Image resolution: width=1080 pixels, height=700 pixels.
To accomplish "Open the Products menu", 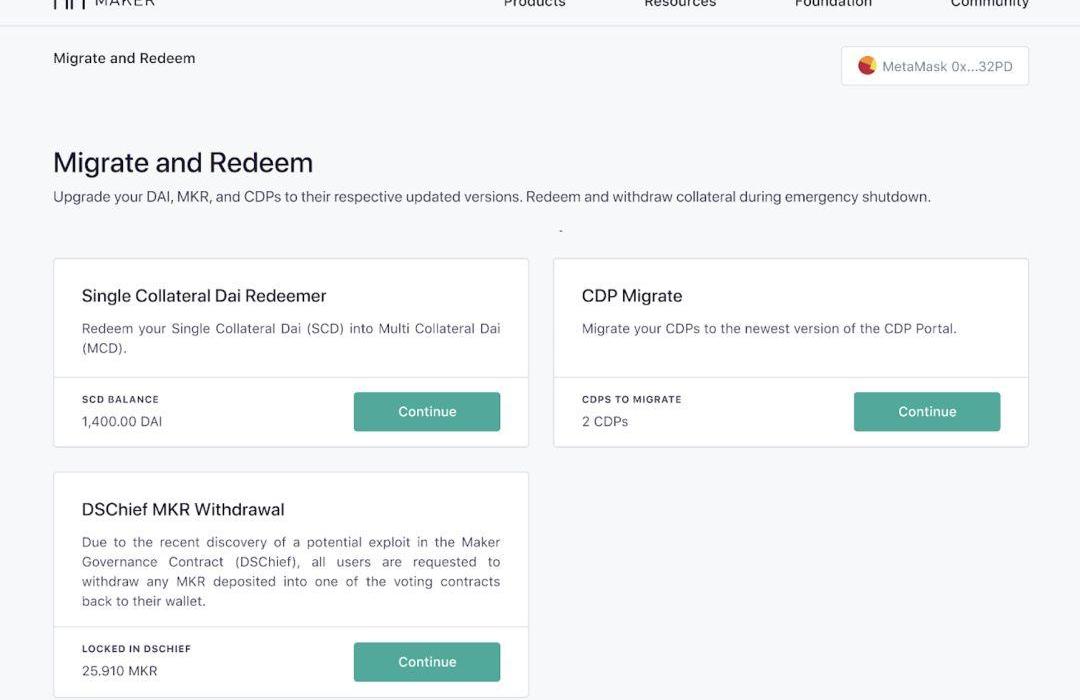I will point(534,4).
